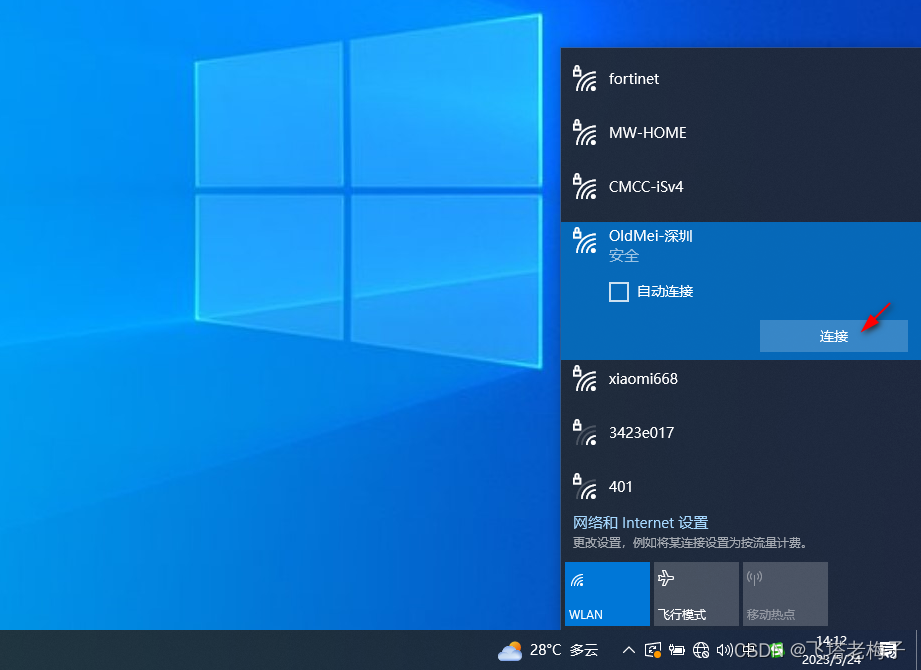Toggle the 飞行模式 airplane mode tile
Screen dimensions: 921x670
(696, 594)
